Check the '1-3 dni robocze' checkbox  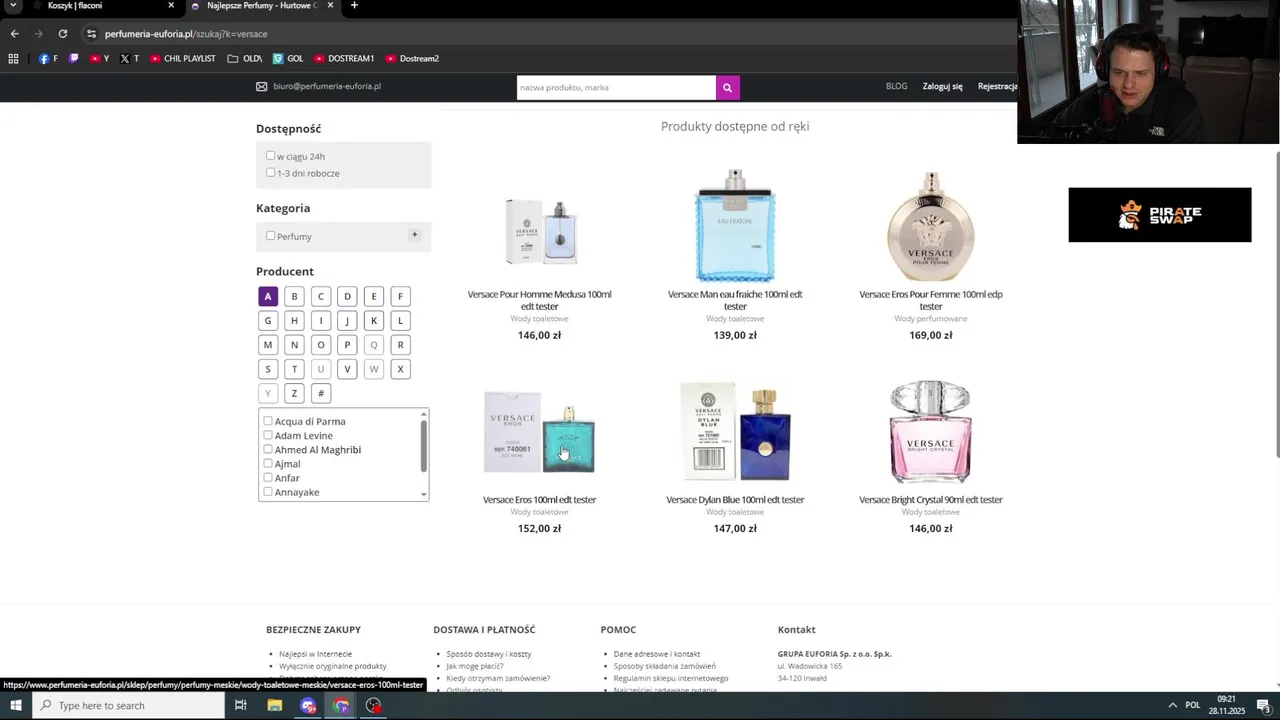(270, 173)
